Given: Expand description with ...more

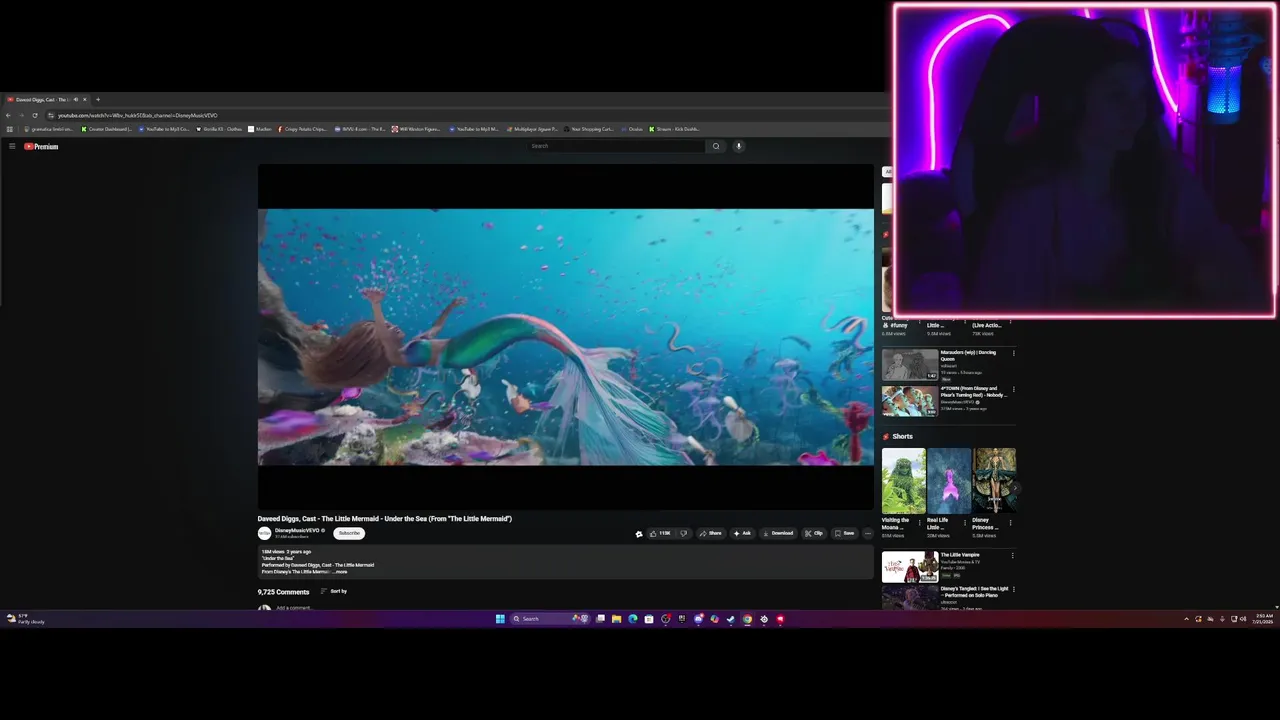Looking at the screenshot, I should [340, 572].
